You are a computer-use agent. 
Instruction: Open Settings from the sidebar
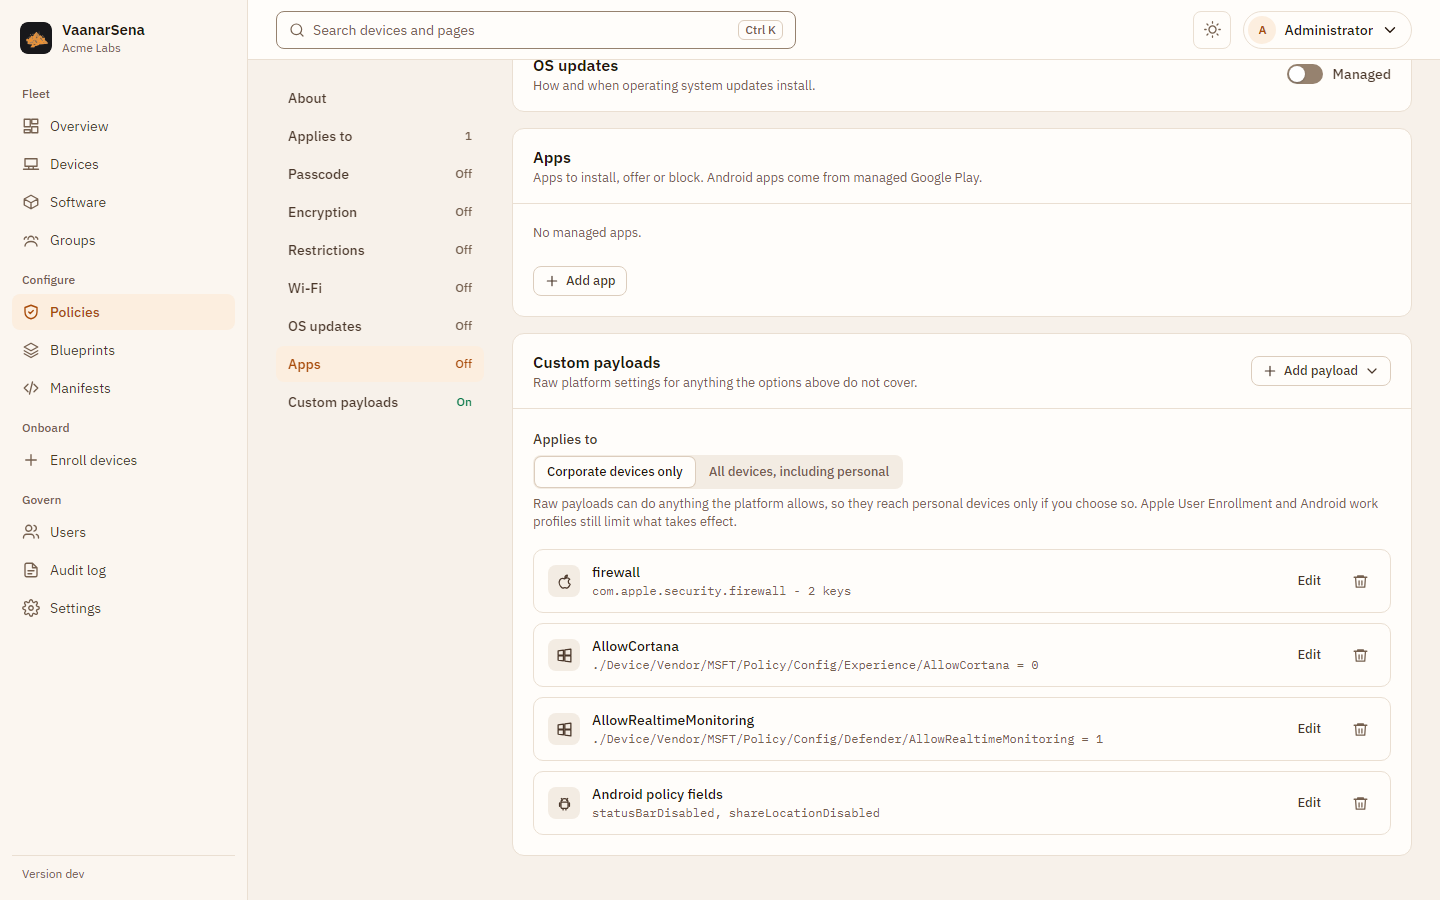[123, 608]
